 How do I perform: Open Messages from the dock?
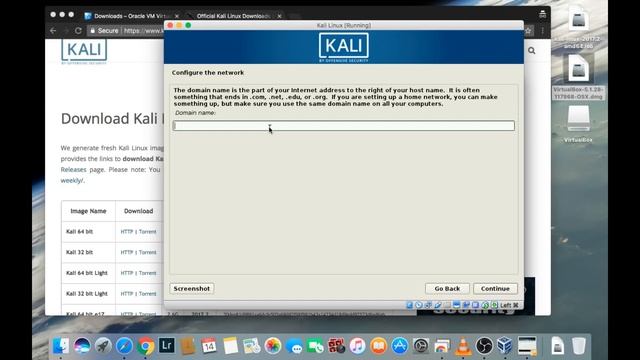click(294, 346)
